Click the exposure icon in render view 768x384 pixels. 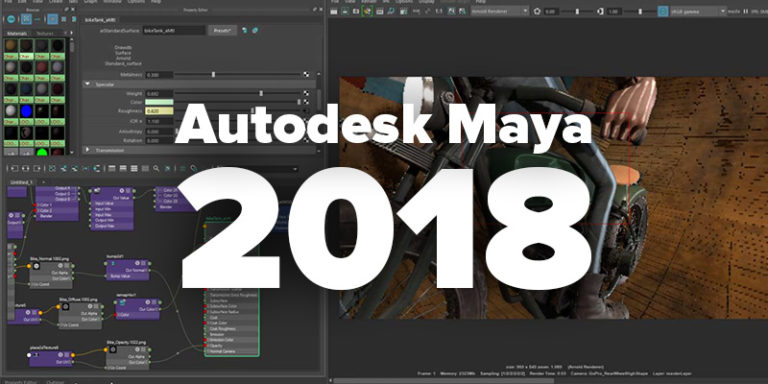click(537, 11)
